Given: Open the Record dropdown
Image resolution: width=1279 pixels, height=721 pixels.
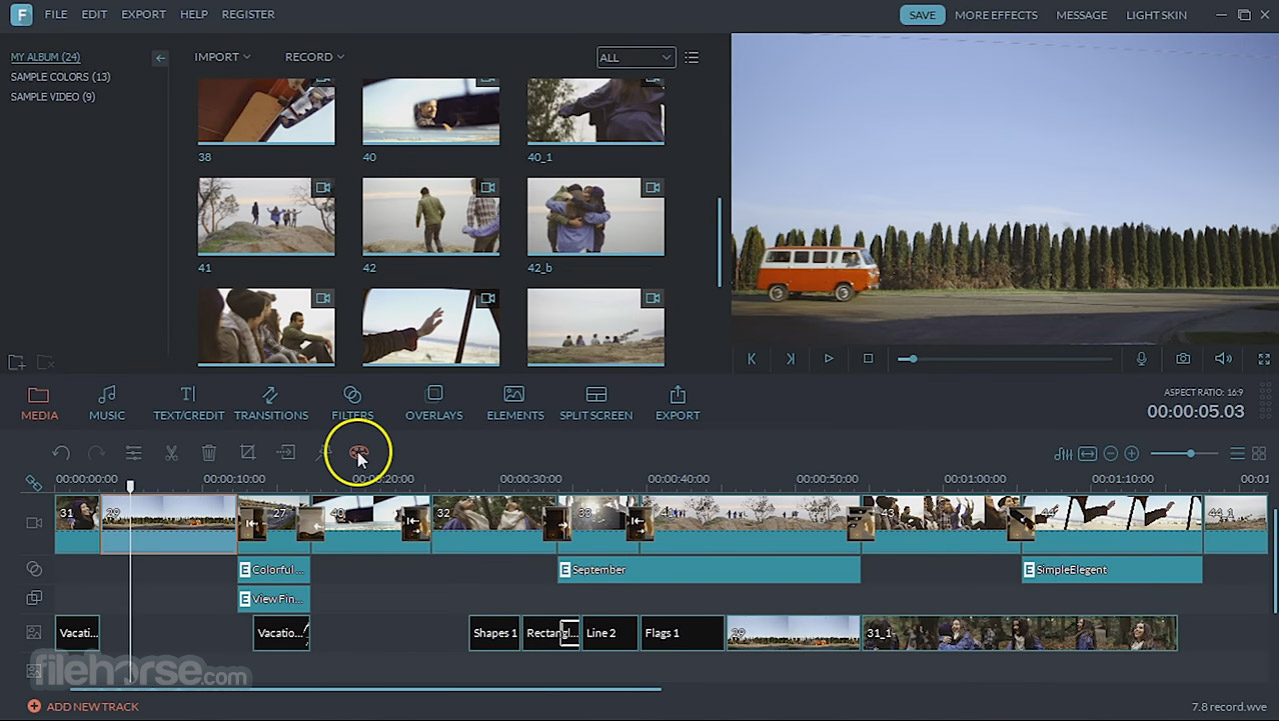Looking at the screenshot, I should (313, 57).
